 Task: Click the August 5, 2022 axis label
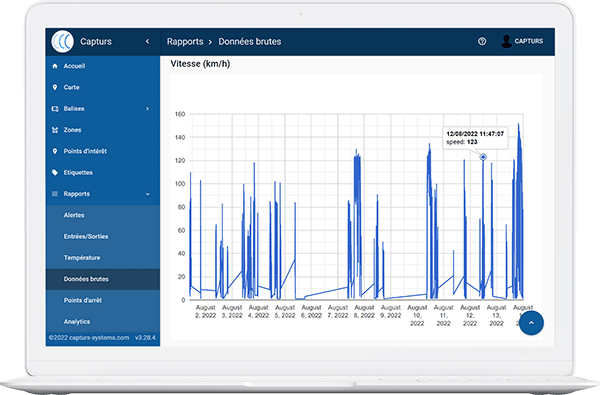[x=285, y=312]
